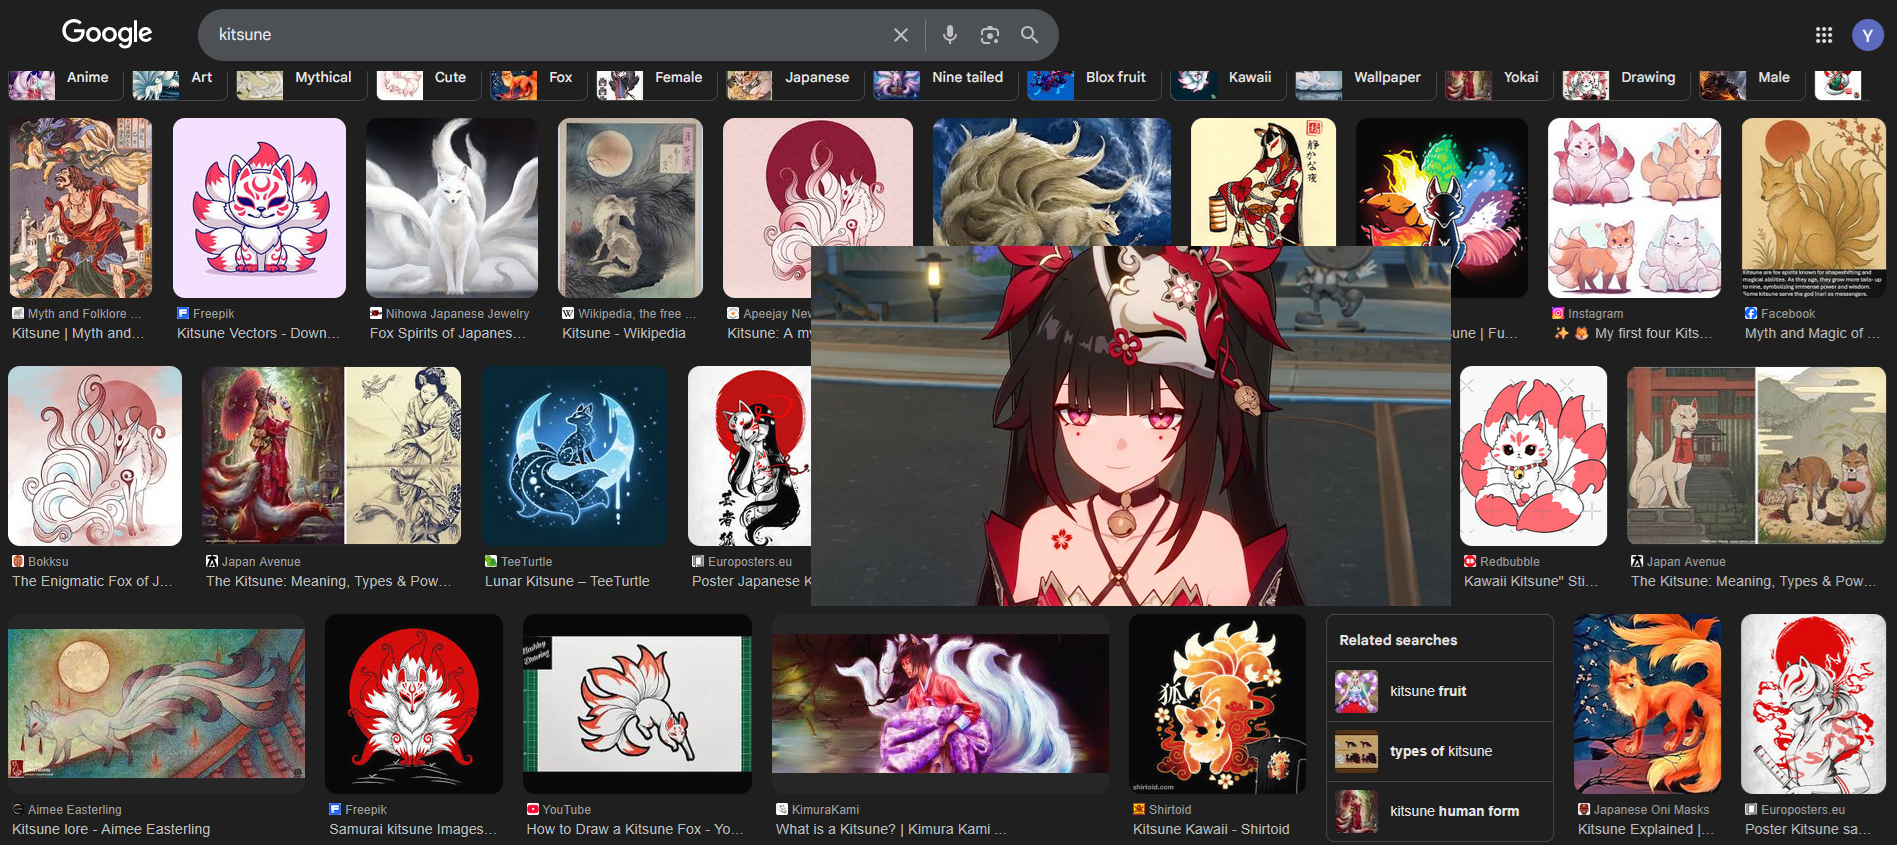The image size is (1897, 845).
Task: Open the KimuraKami kitsune woman thumbnail
Action: click(x=940, y=704)
